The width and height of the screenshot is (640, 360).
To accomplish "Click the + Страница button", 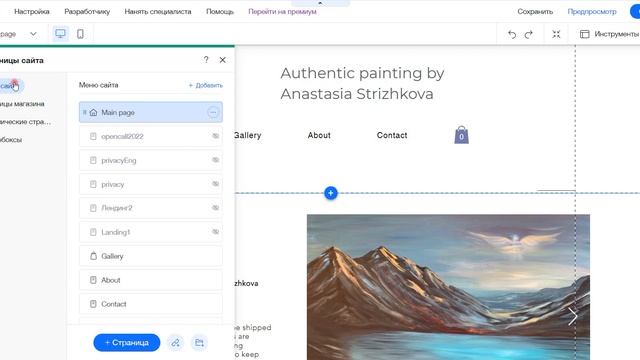I will point(127,342).
